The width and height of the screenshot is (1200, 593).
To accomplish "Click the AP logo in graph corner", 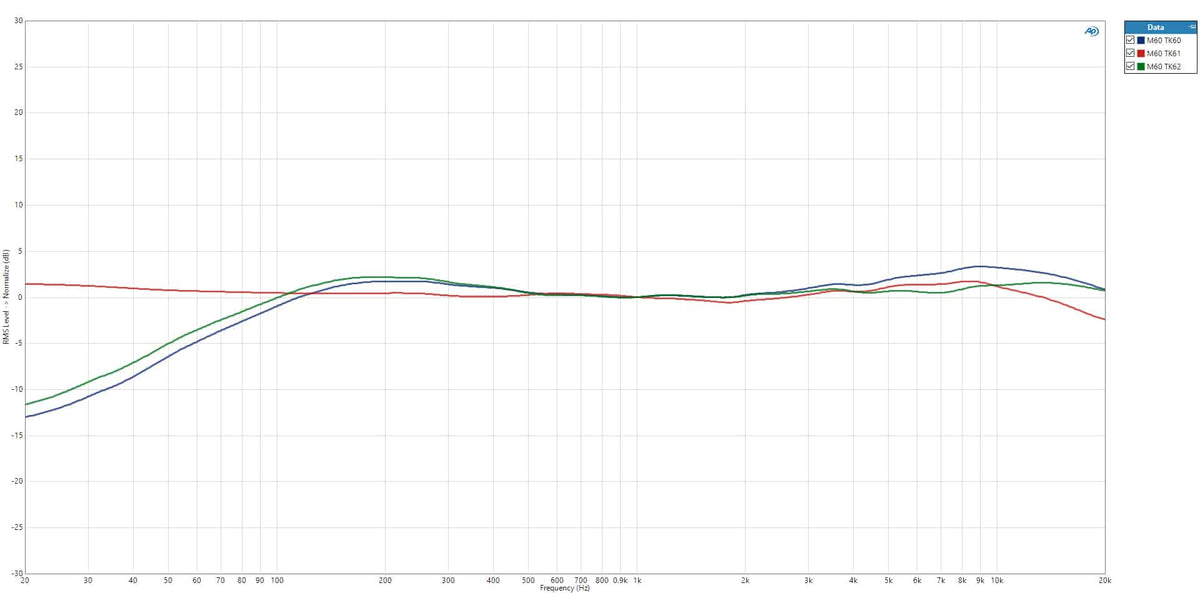I will (1091, 31).
